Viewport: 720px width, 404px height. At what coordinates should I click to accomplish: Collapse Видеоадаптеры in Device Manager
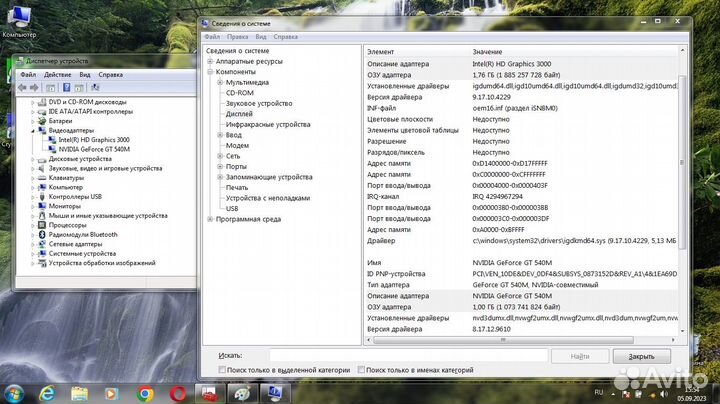[33, 131]
